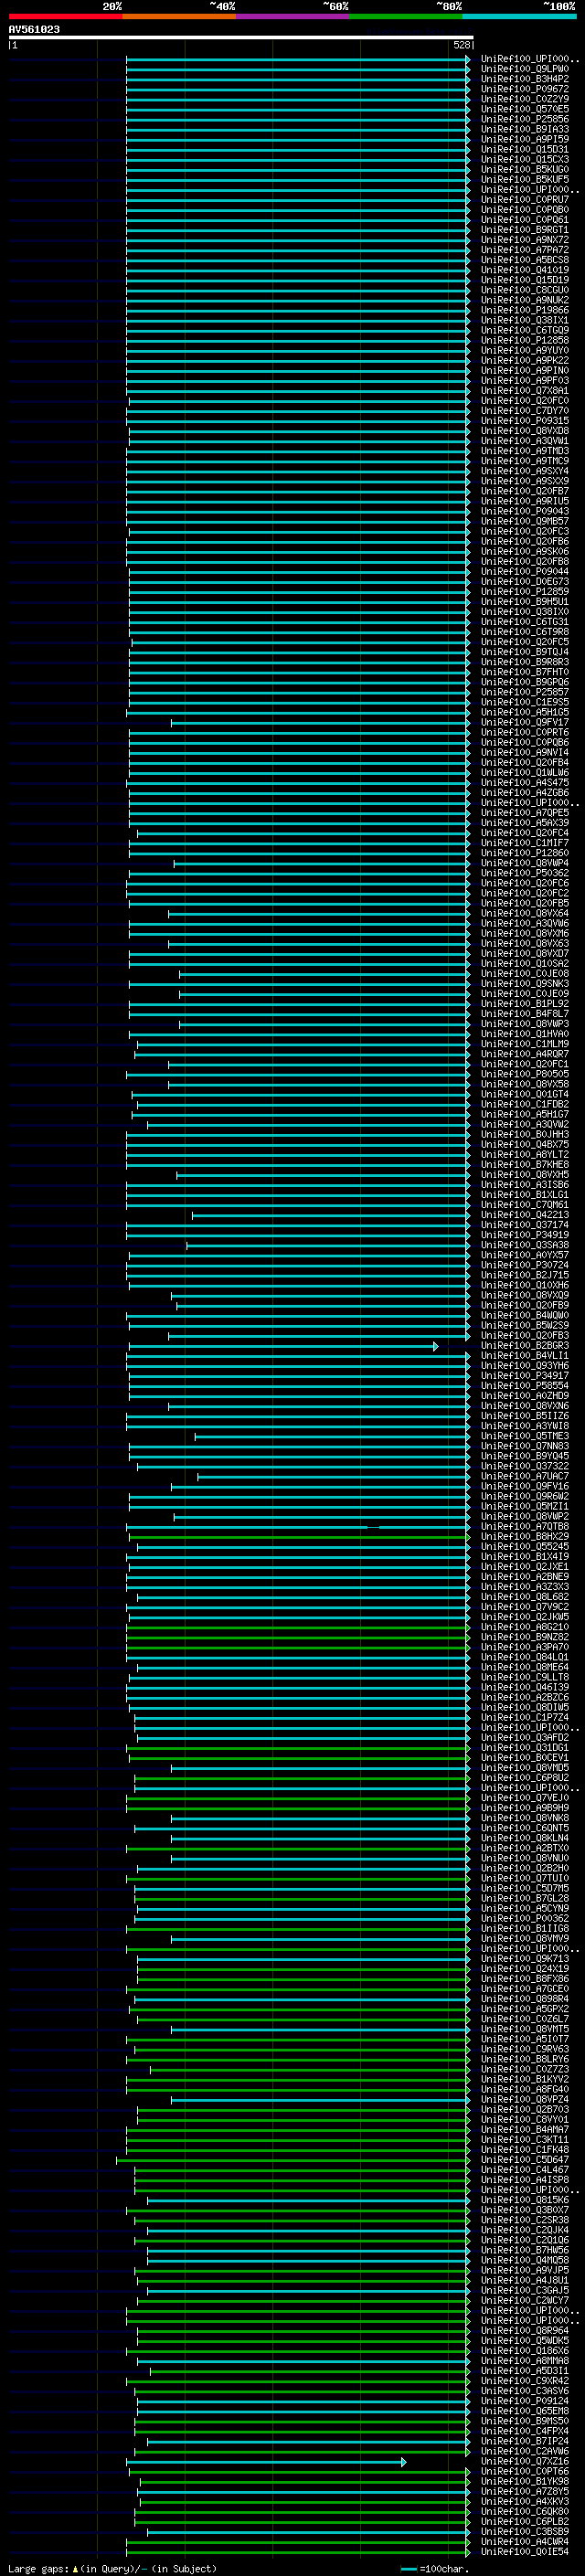This screenshot has width=585, height=2576.
Task: Choose hit UniRef100_Q7NN83
Action: pyautogui.click(x=525, y=1446)
